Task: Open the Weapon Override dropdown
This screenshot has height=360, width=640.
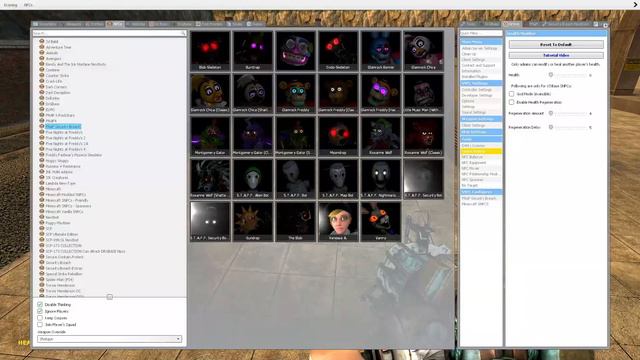Action: (109, 339)
